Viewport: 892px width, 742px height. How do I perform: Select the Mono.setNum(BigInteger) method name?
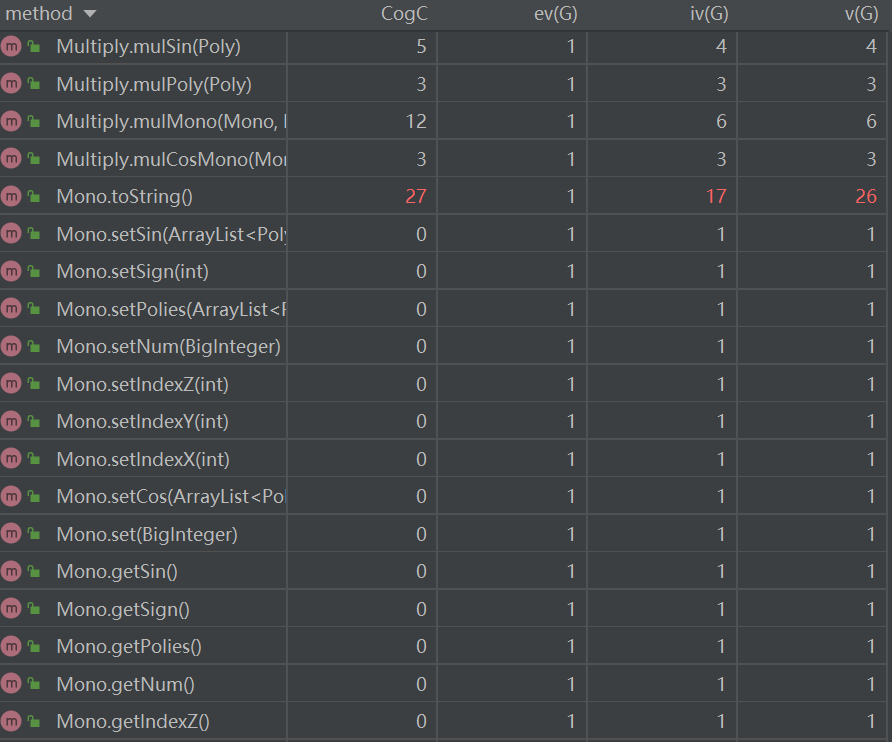(x=168, y=347)
